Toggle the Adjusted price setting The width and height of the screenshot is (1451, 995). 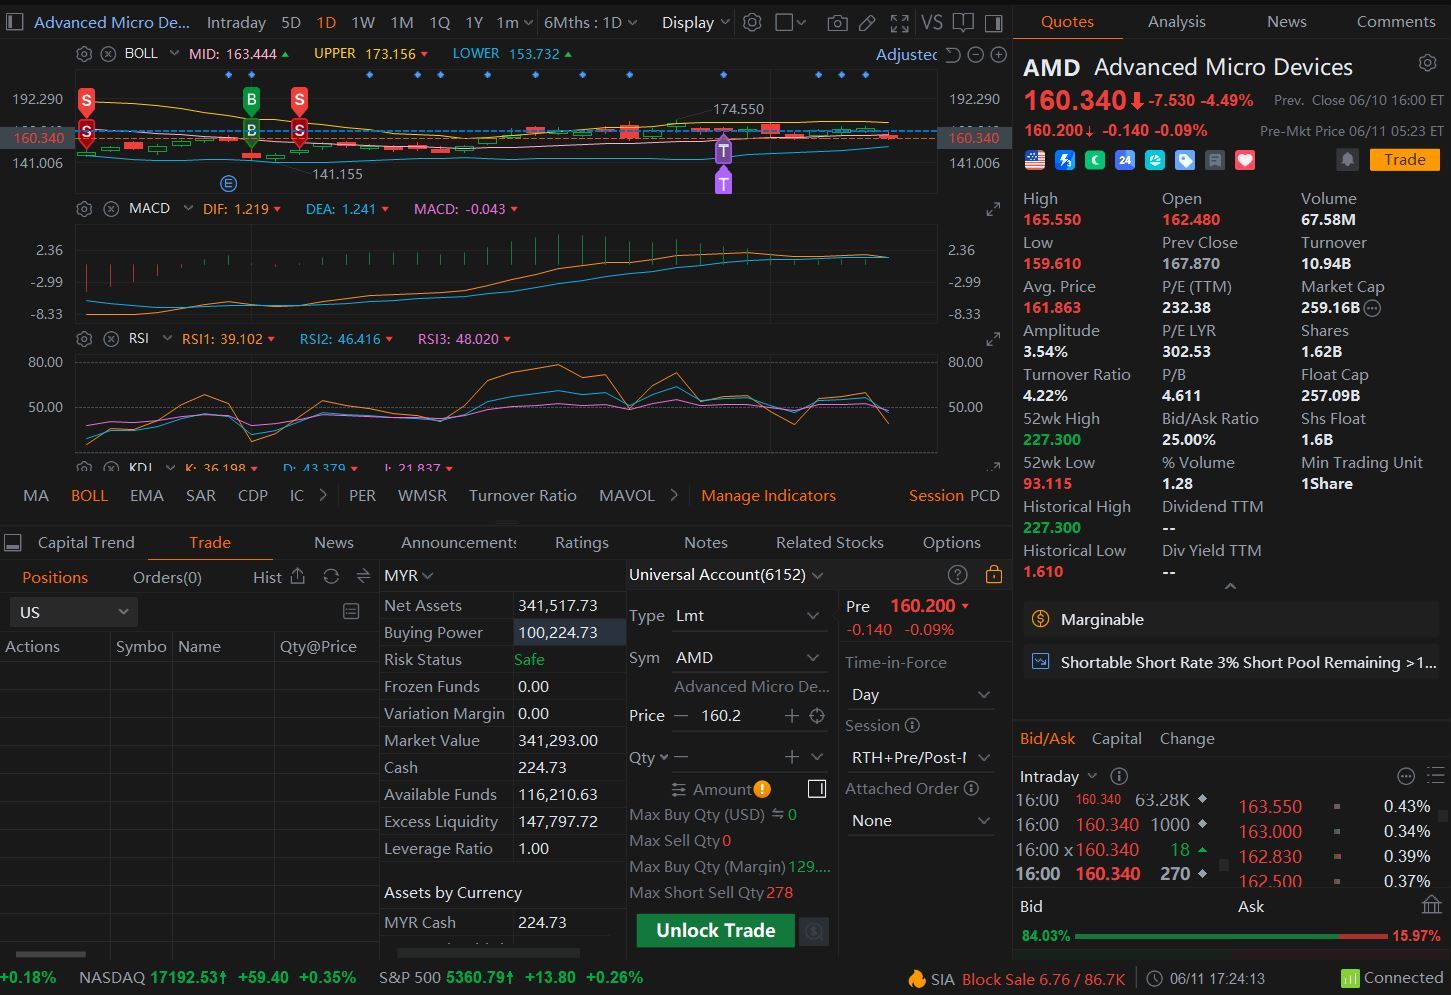(x=906, y=54)
